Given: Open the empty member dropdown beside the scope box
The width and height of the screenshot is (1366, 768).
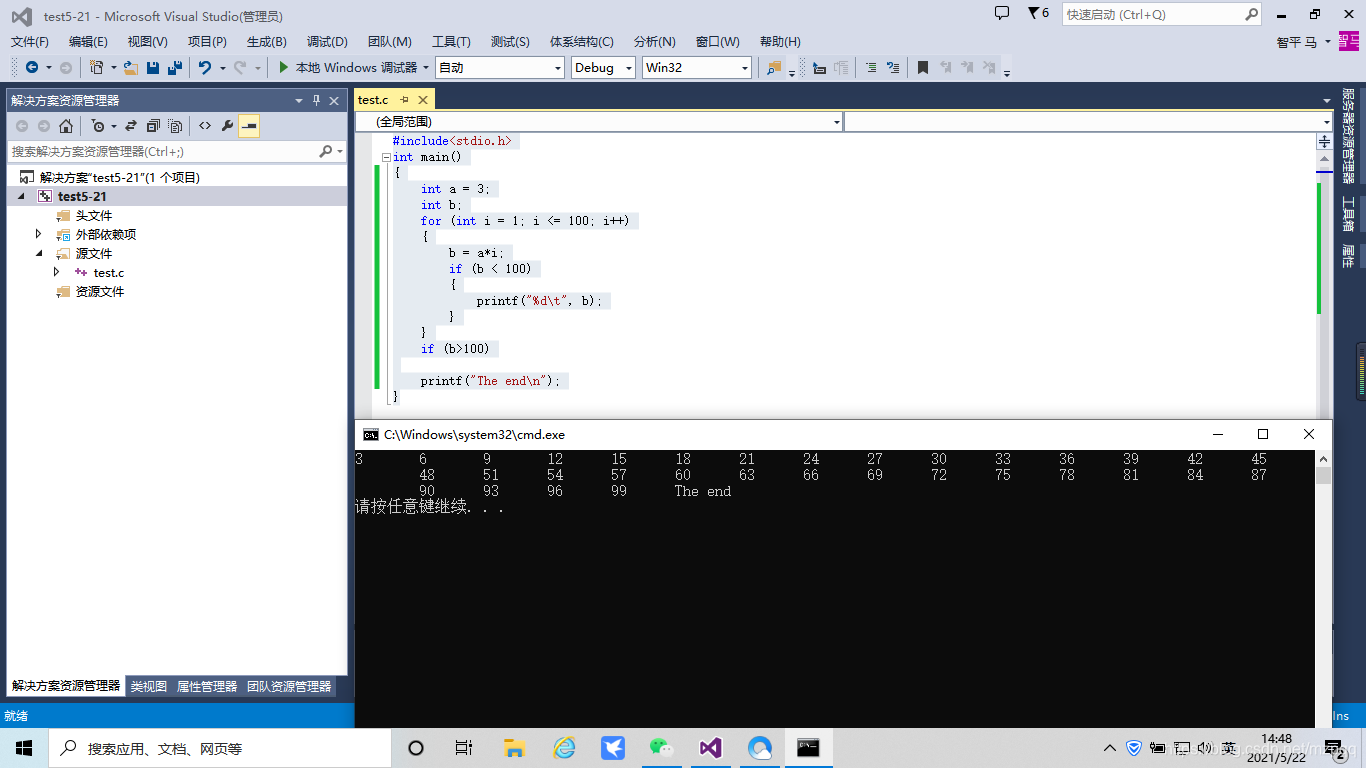Looking at the screenshot, I should pyautogui.click(x=1088, y=121).
